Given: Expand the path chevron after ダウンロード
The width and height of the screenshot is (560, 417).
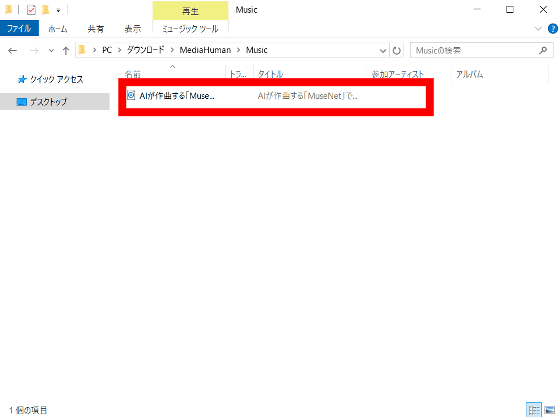Looking at the screenshot, I should (x=172, y=50).
